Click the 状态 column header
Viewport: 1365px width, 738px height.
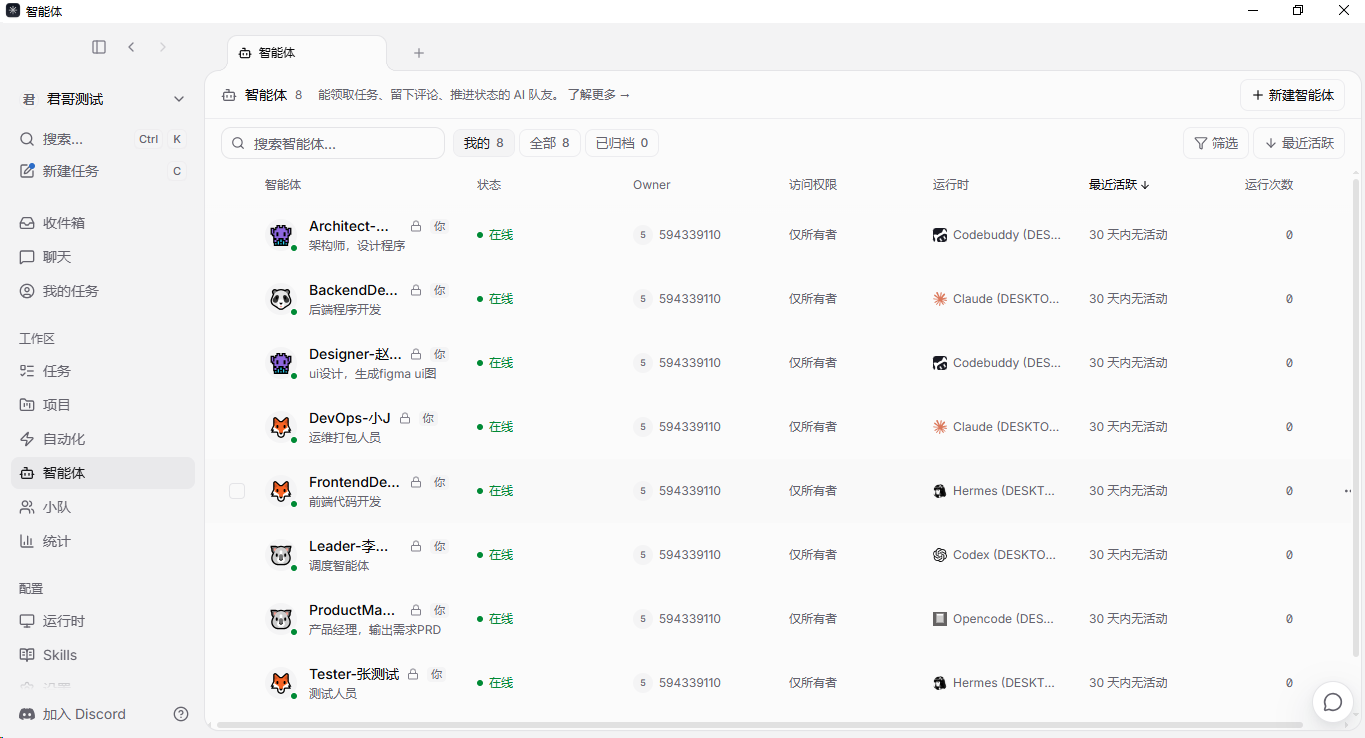tap(489, 185)
